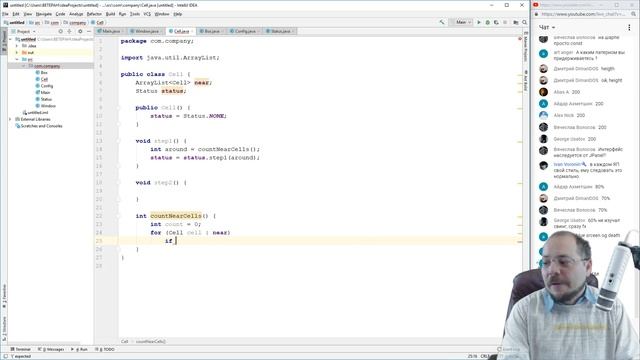Open the File menu
The width and height of the screenshot is (640, 360).
click(5, 14)
